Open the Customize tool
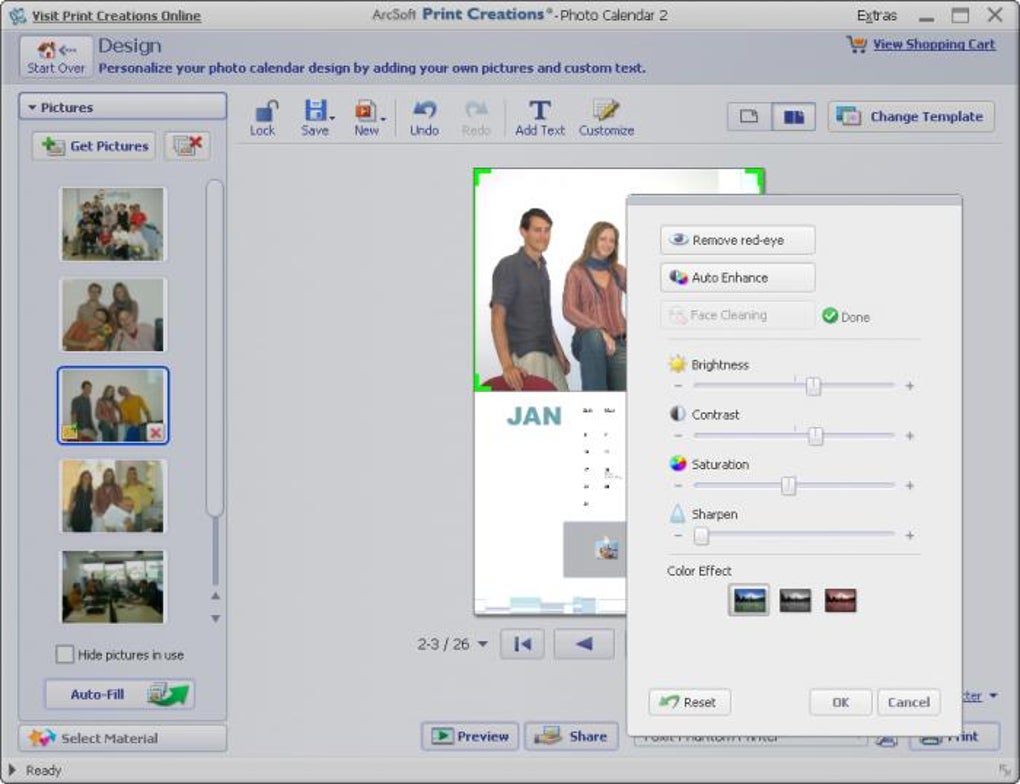The width and height of the screenshot is (1020, 784). [606, 118]
